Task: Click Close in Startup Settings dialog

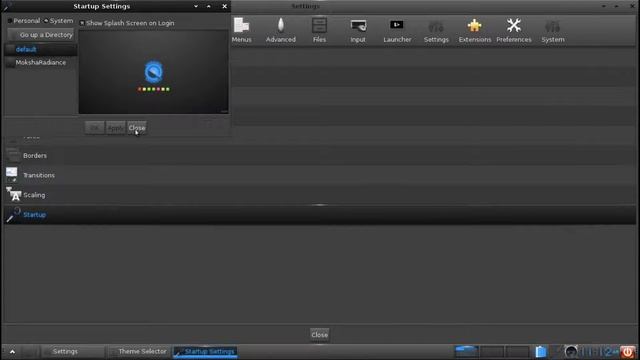Action: pyautogui.click(x=137, y=128)
